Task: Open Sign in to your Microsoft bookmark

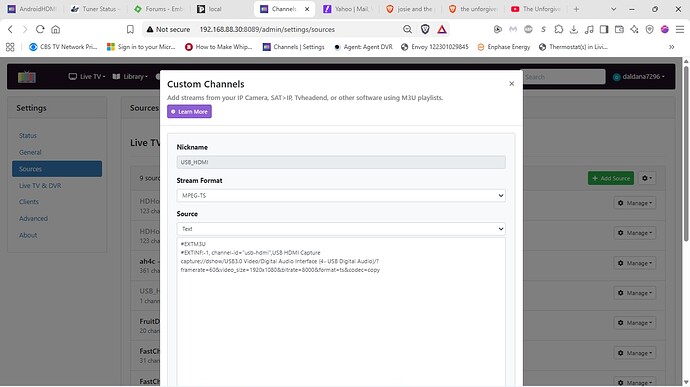Action: tap(141, 47)
